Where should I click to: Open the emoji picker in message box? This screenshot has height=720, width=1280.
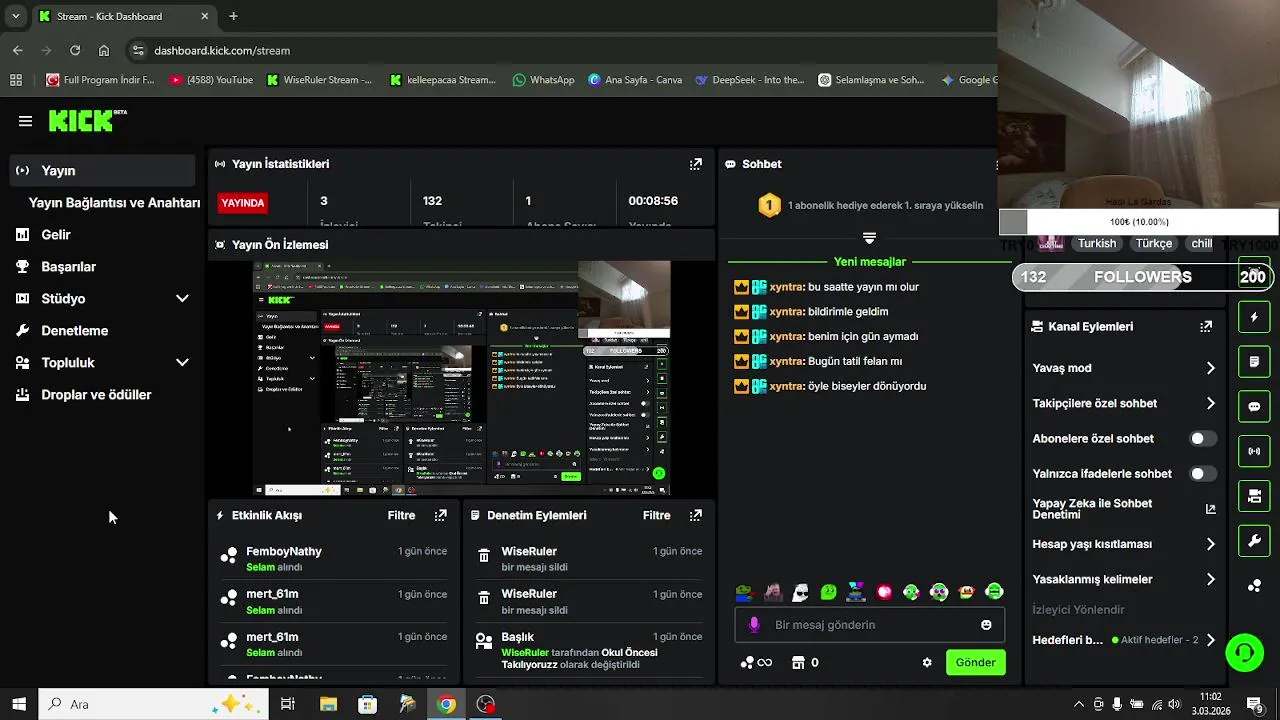986,625
